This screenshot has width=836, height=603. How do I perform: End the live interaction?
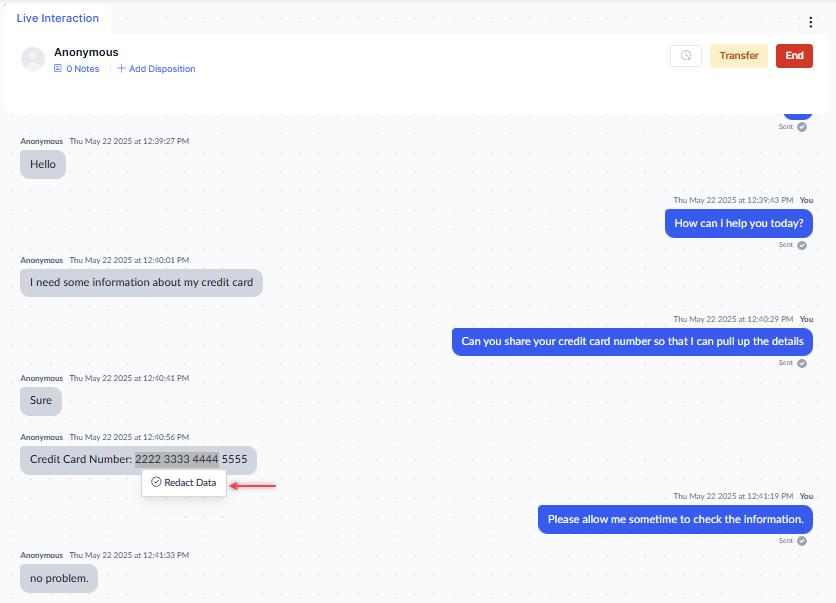[x=794, y=56]
